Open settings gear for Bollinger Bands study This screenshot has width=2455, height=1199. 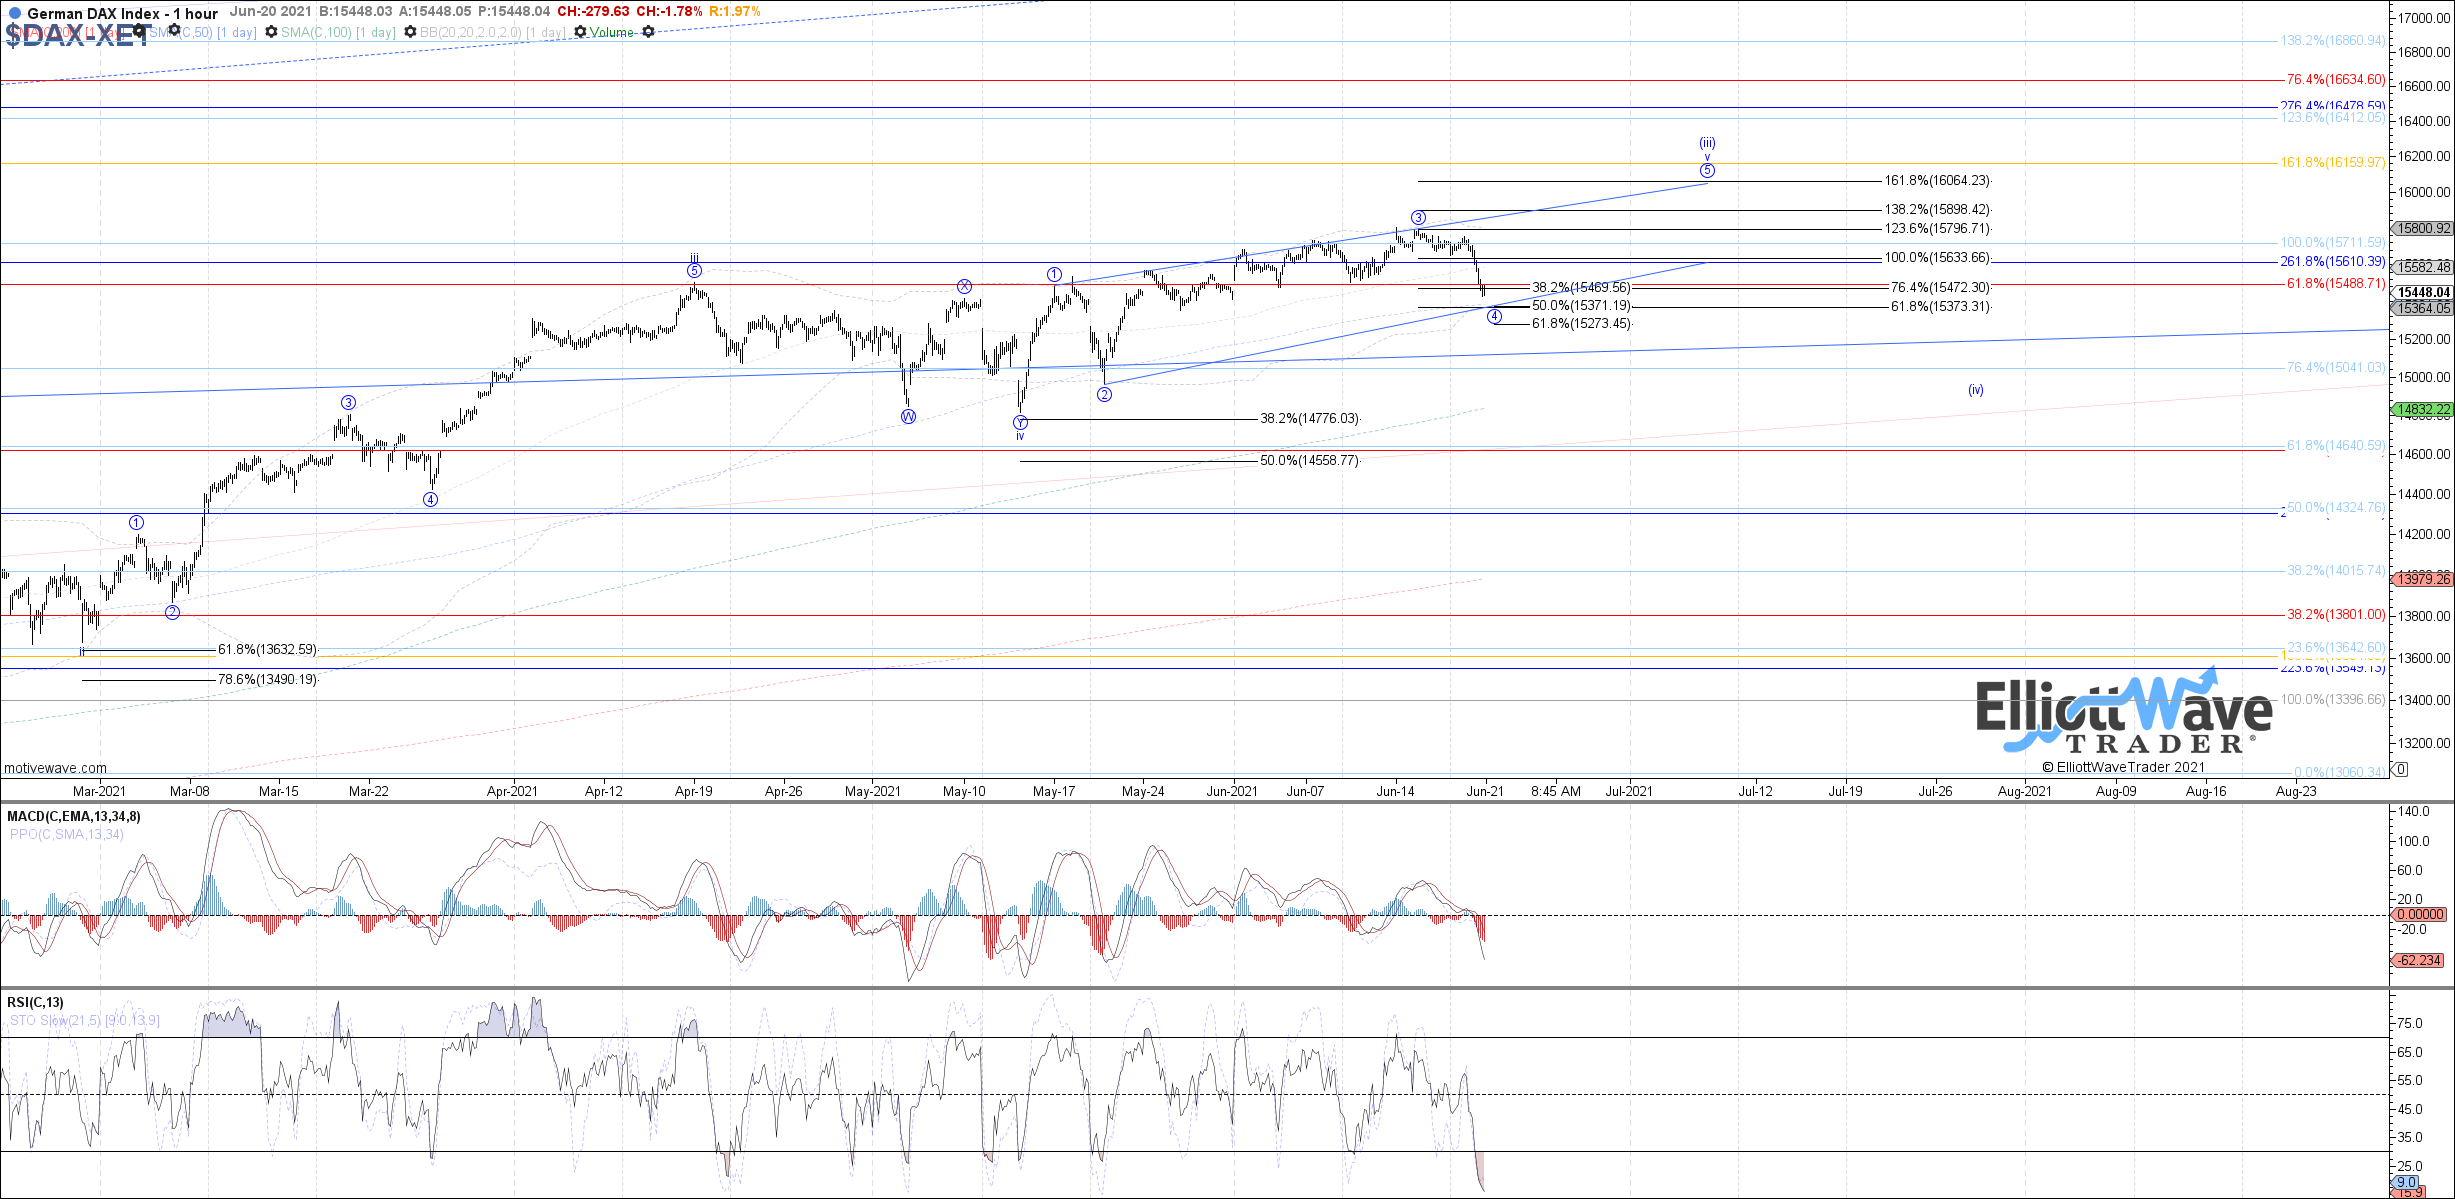pos(580,32)
